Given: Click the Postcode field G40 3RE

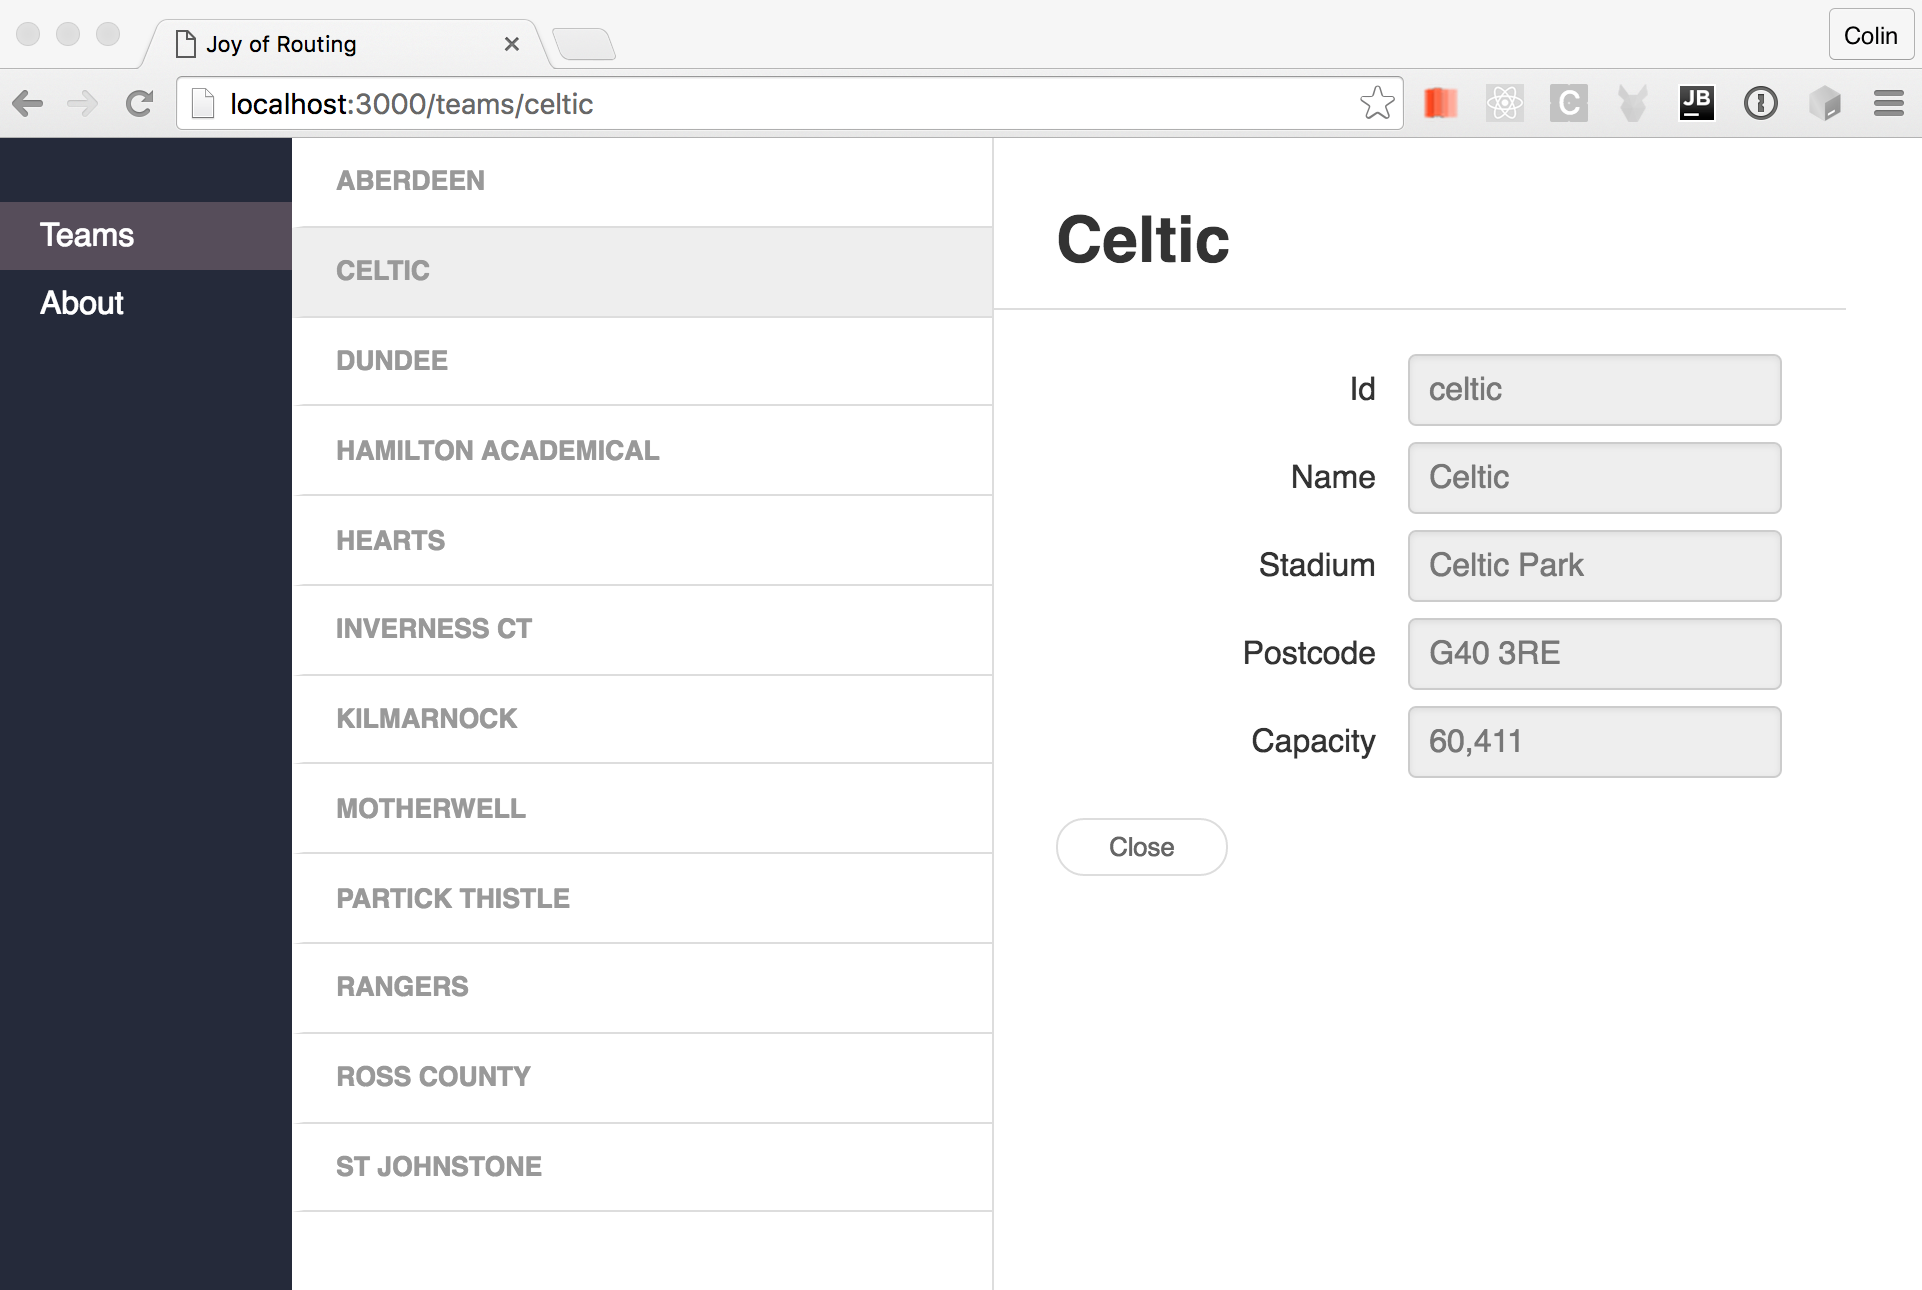Looking at the screenshot, I should point(1594,654).
